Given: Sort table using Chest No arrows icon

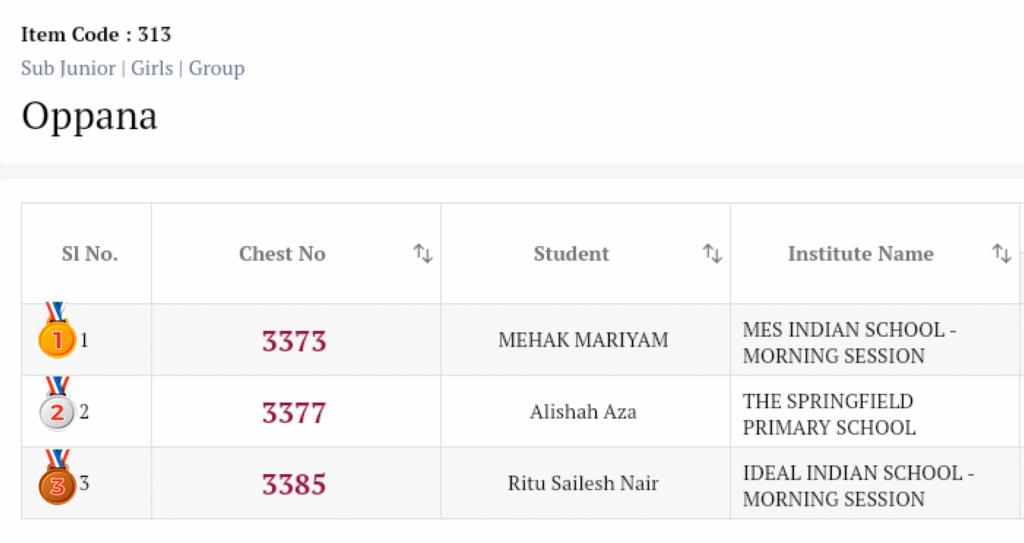Looking at the screenshot, I should click(x=423, y=254).
